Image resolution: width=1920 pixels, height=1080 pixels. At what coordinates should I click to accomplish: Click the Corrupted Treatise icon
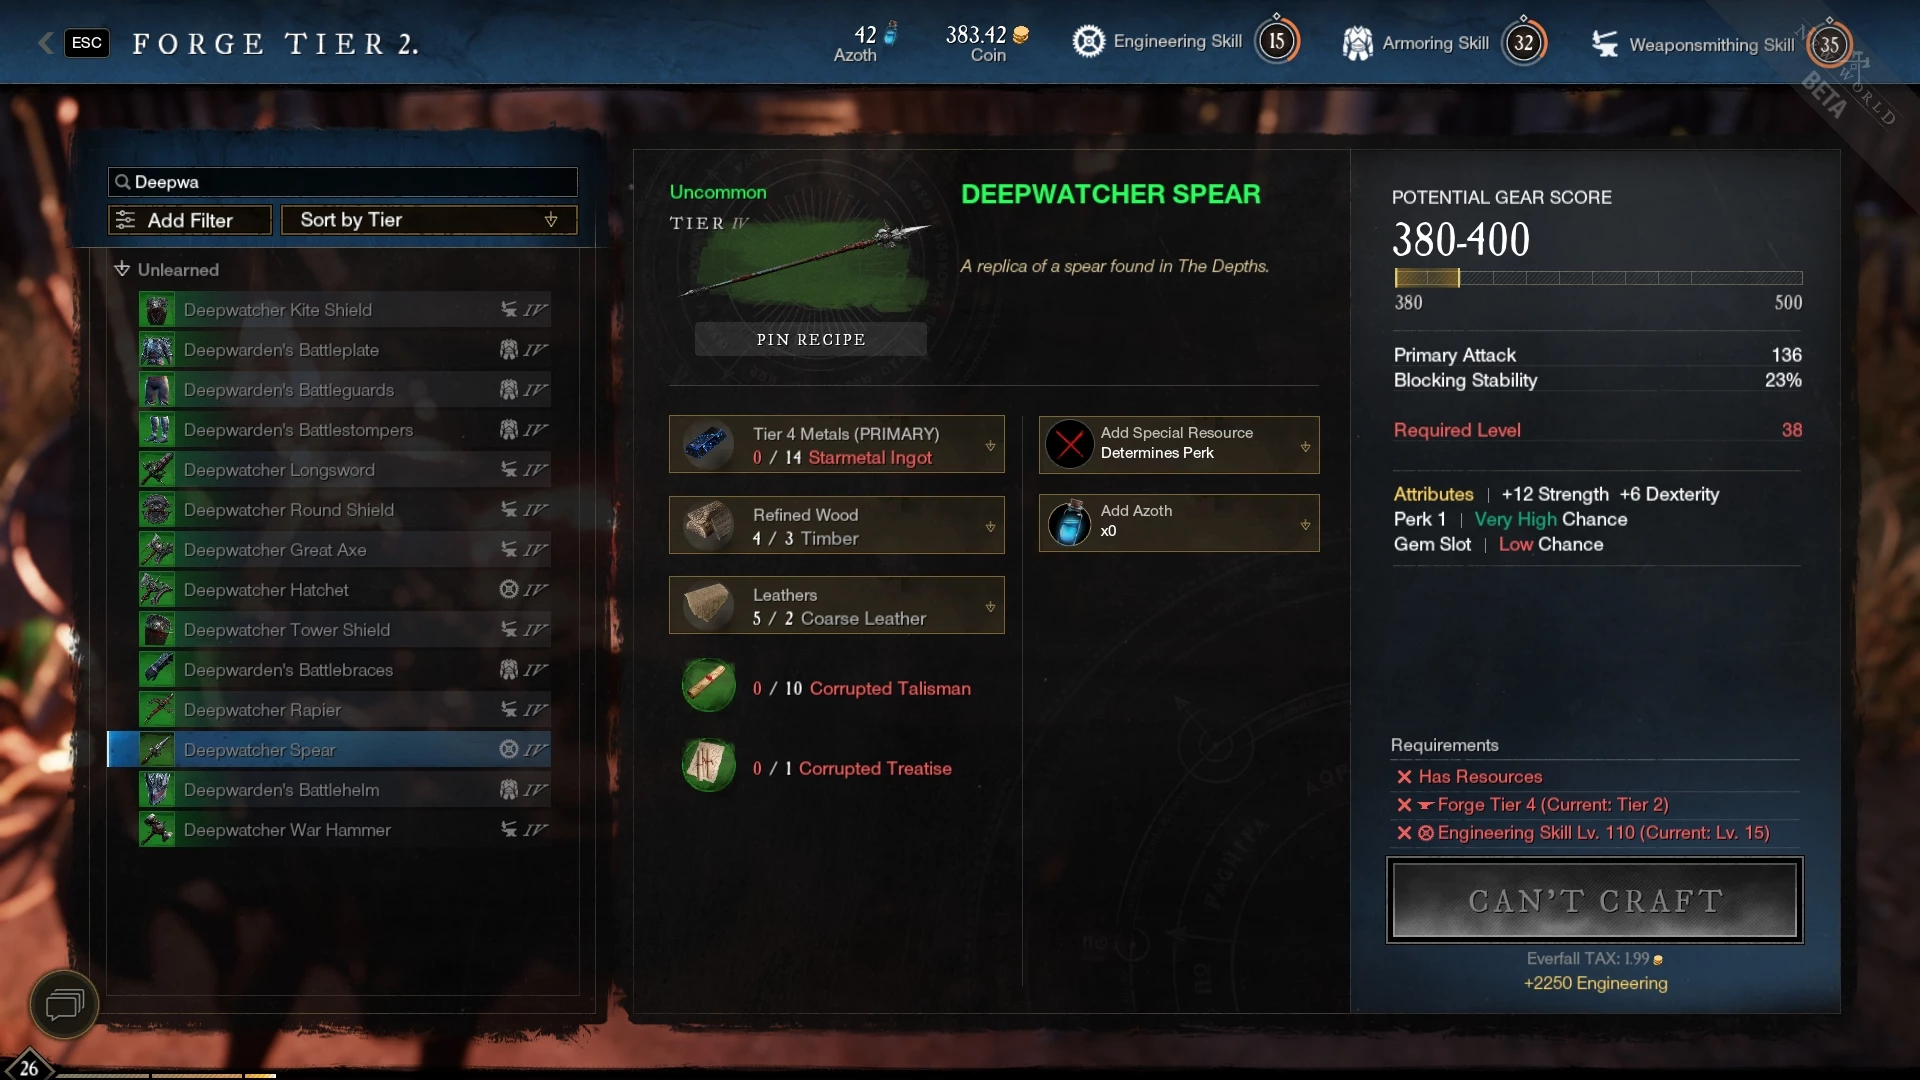[x=708, y=766]
